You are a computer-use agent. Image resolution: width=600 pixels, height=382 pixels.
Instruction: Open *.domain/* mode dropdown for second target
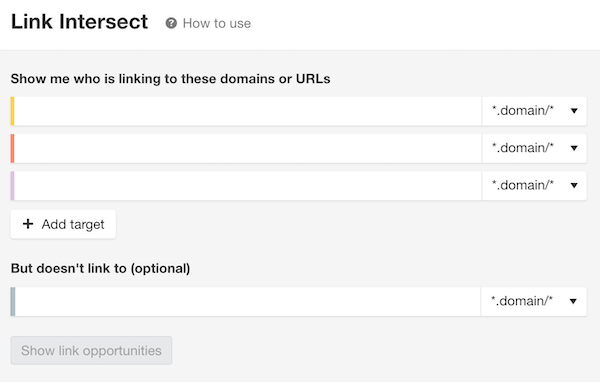click(x=534, y=149)
